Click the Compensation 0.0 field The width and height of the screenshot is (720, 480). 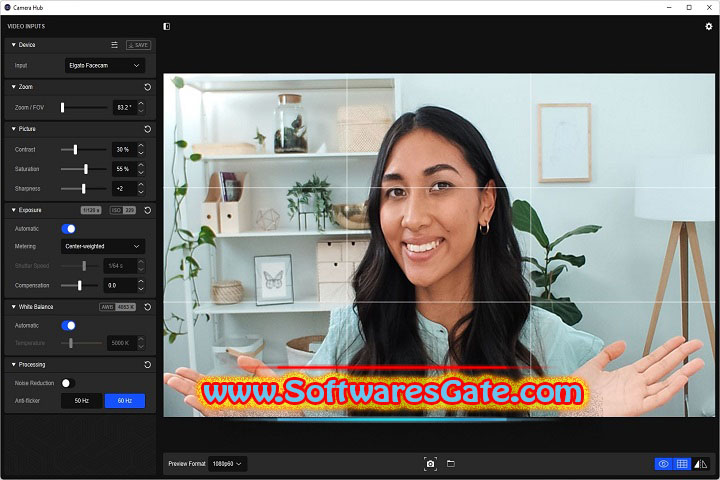pyautogui.click(x=119, y=286)
